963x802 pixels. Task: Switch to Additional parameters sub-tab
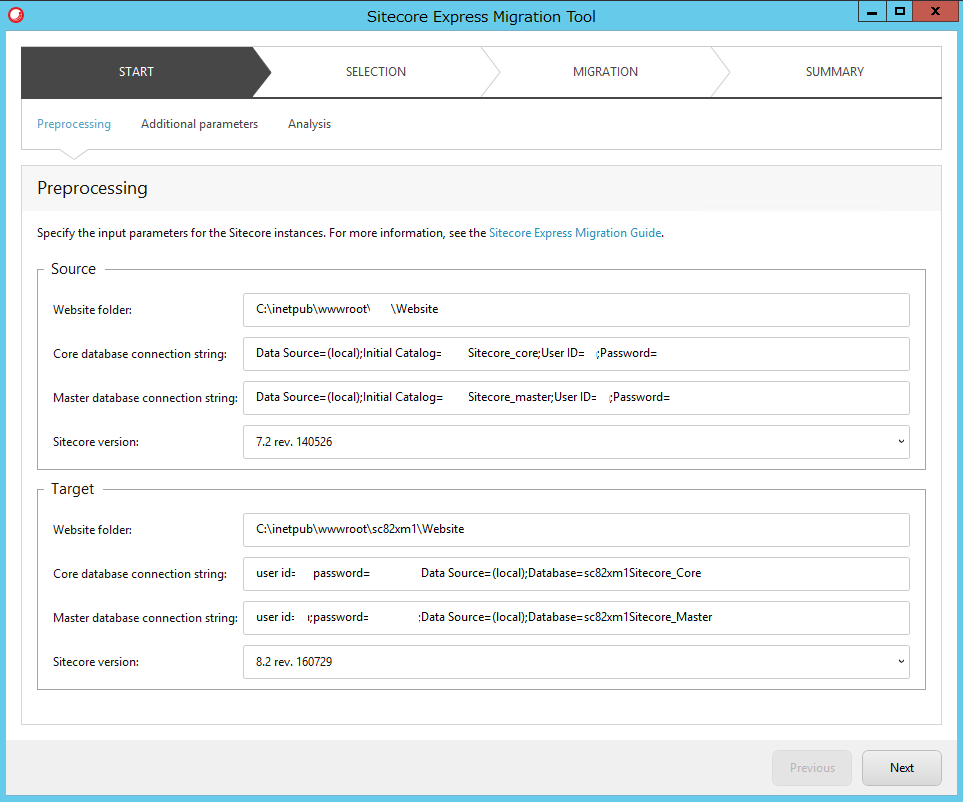pos(200,124)
